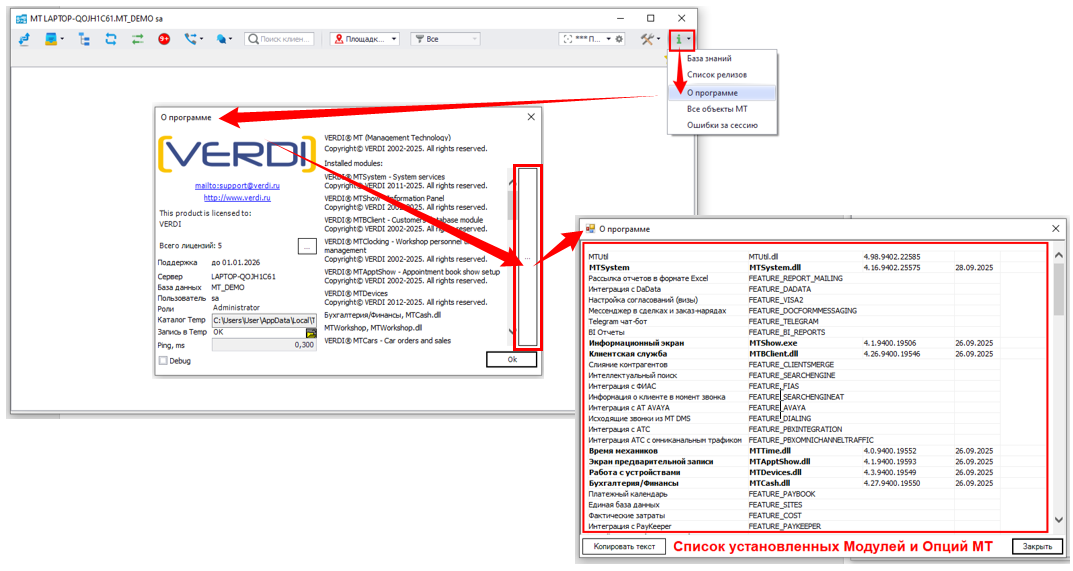Open the wrench and screwdriver tools icon

[647, 39]
